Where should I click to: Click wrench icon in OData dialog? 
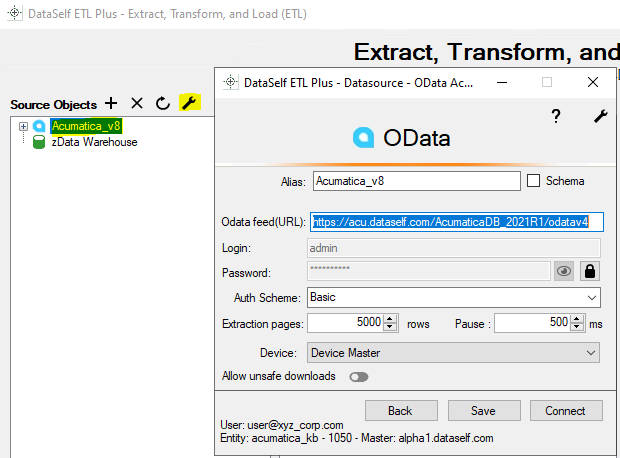point(600,117)
